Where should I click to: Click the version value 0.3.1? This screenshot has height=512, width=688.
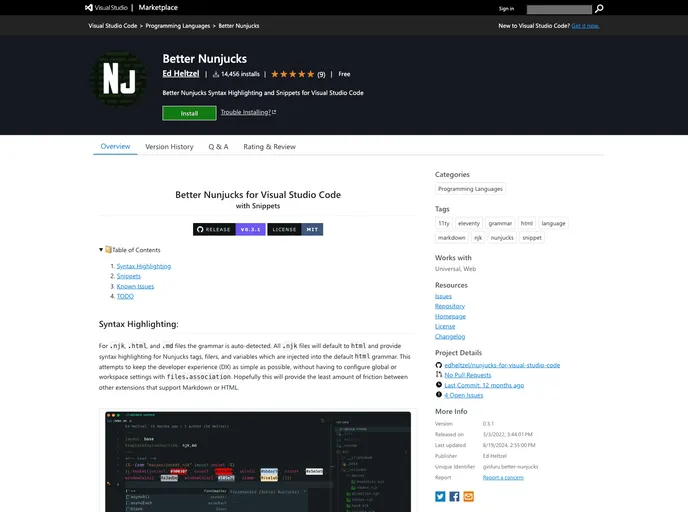pyautogui.click(x=488, y=424)
